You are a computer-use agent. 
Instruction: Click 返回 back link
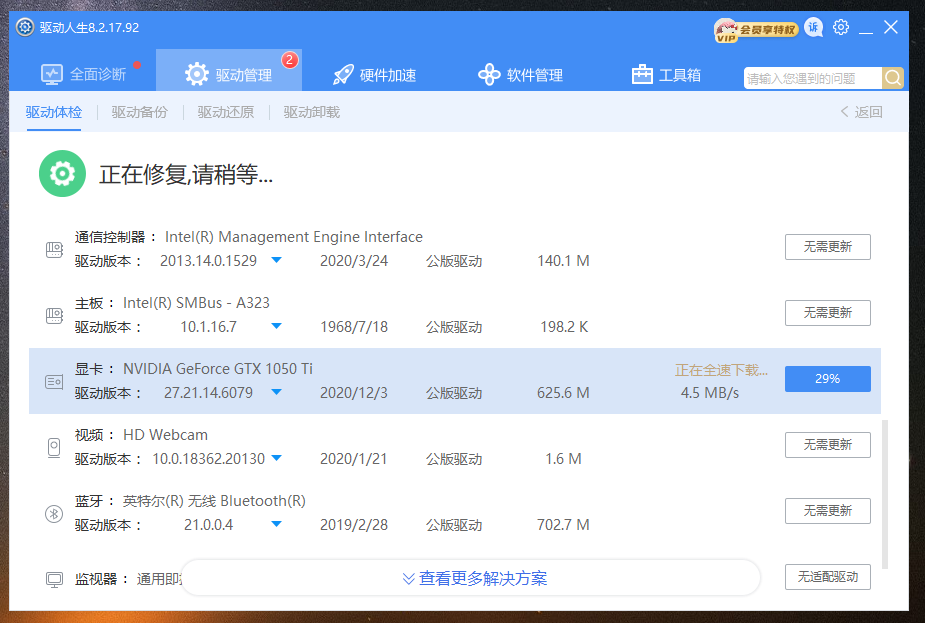(861, 112)
